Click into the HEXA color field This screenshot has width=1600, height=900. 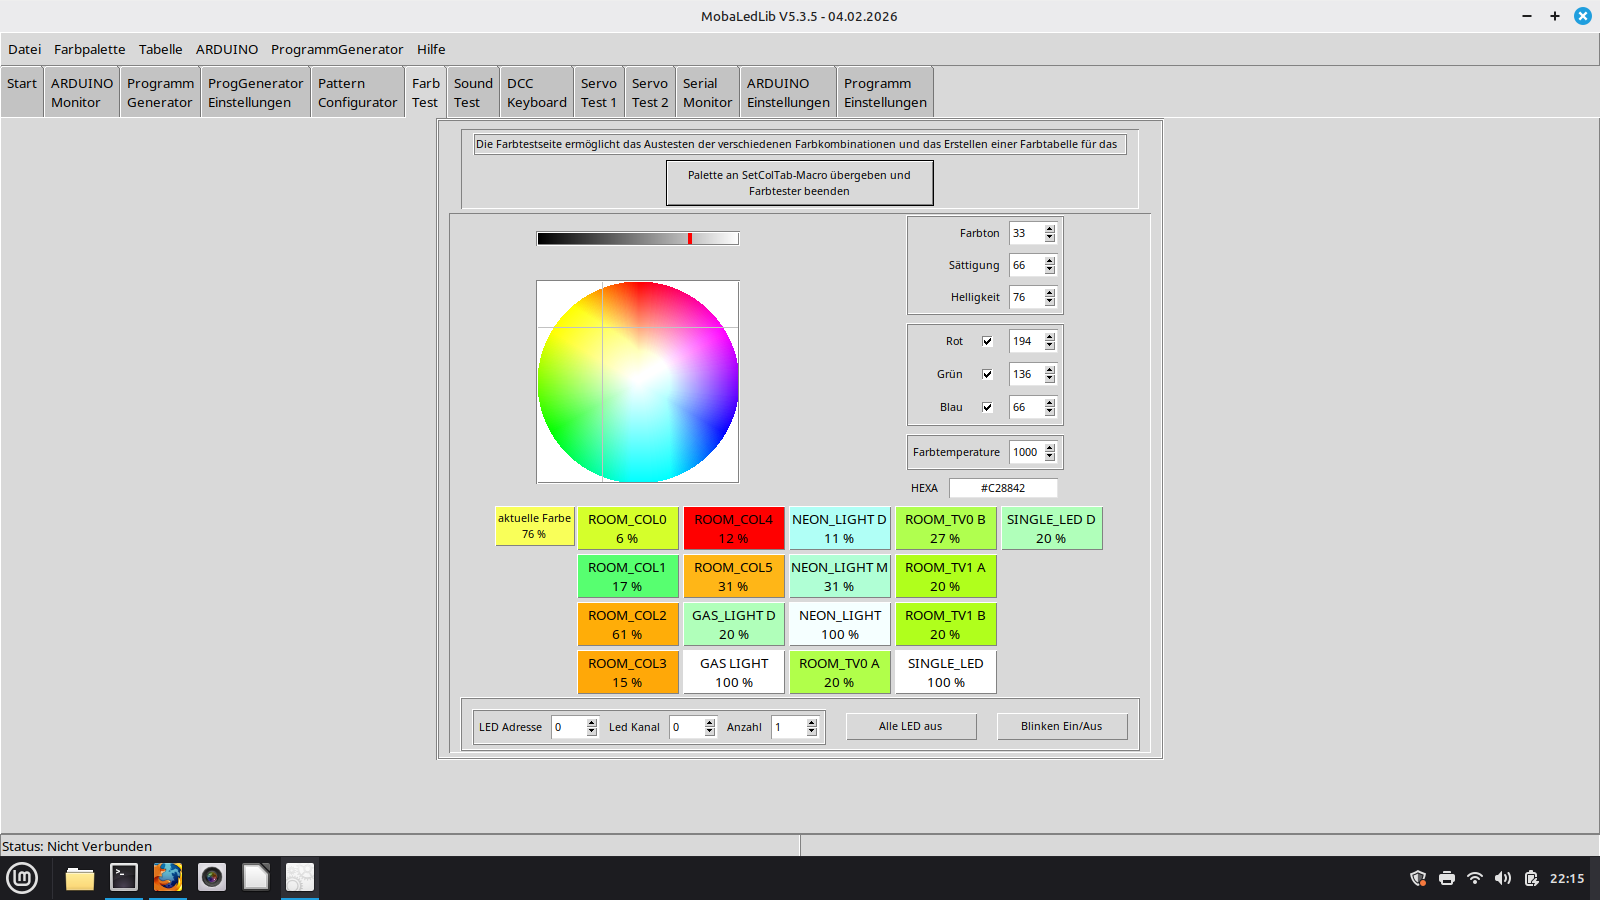1002,488
